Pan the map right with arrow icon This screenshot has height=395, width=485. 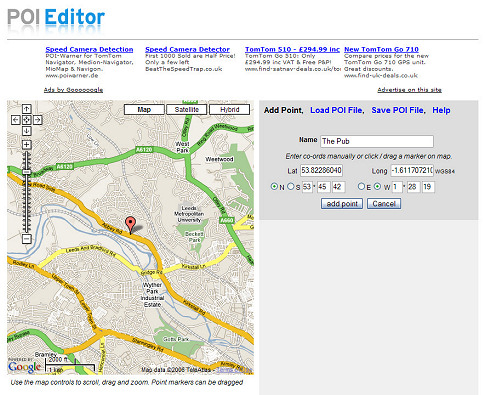pos(37,120)
